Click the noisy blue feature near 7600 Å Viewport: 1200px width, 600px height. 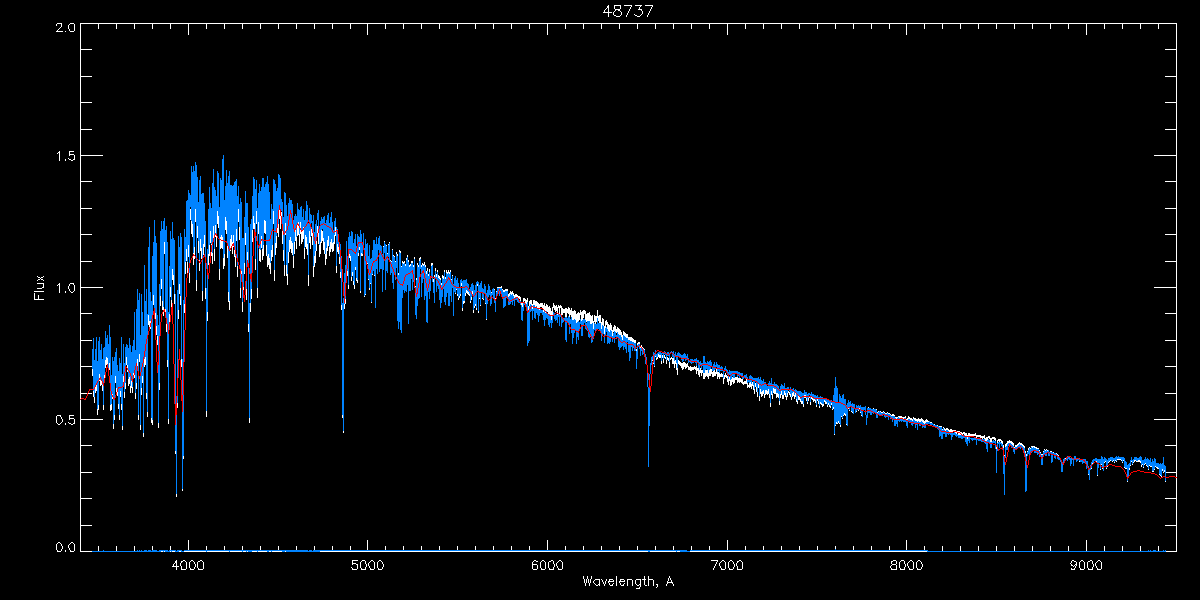coord(836,408)
